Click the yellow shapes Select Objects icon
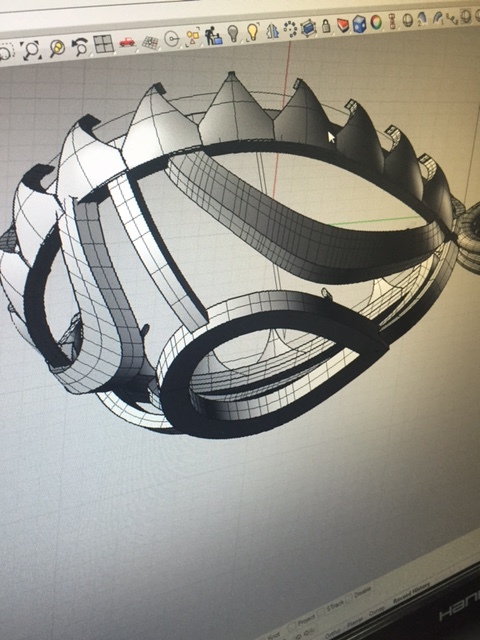The width and height of the screenshot is (480, 640). pos(193,37)
